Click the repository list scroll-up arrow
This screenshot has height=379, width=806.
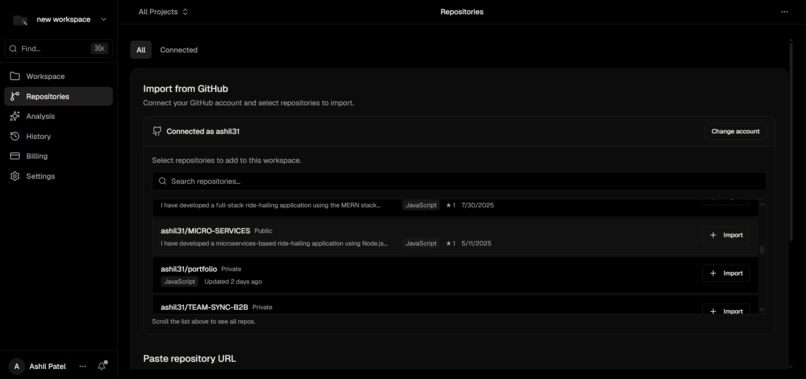762,204
